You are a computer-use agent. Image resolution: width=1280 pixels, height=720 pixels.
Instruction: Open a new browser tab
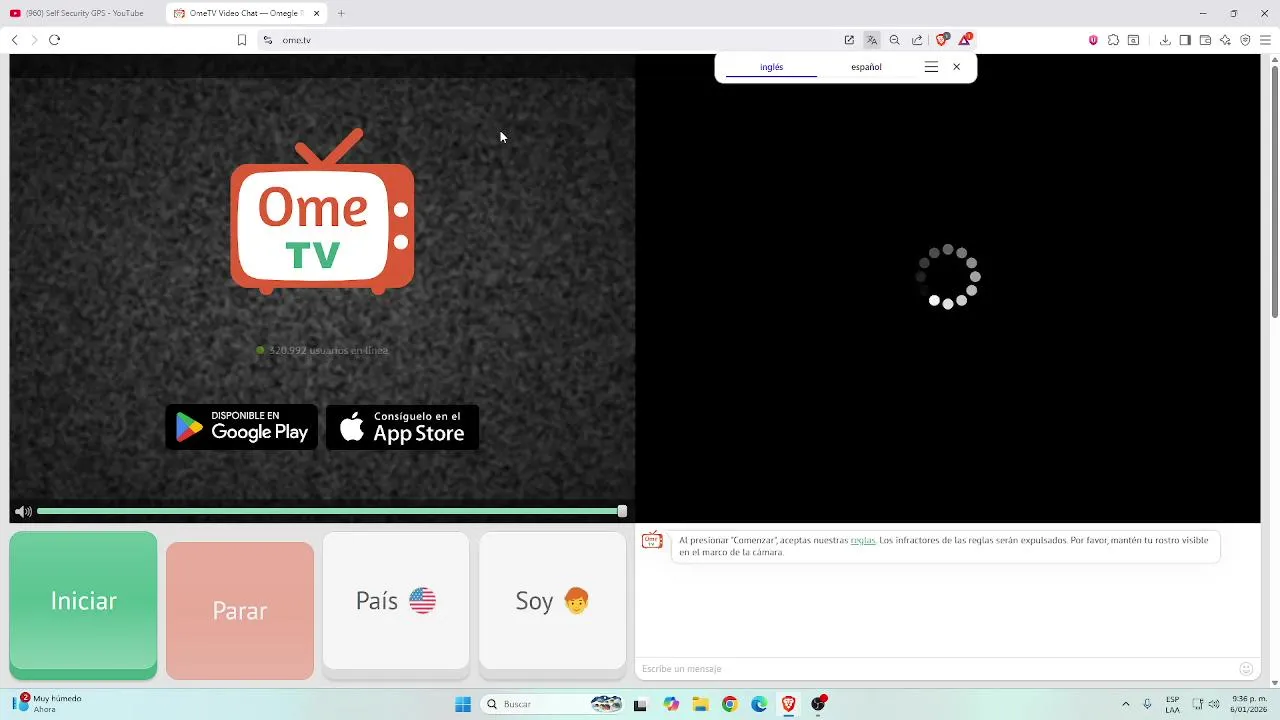pos(341,13)
